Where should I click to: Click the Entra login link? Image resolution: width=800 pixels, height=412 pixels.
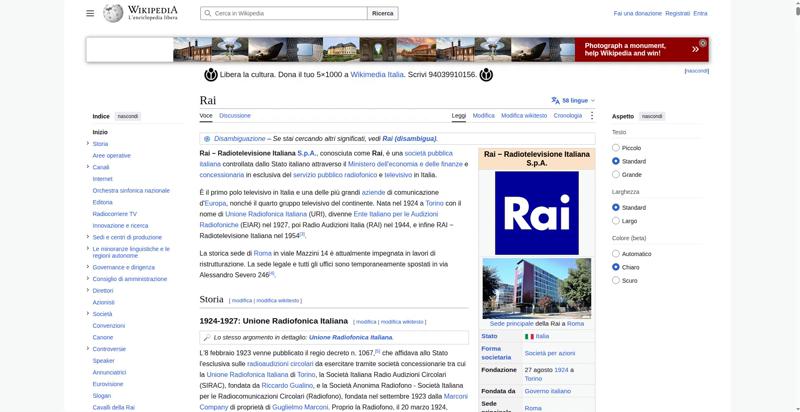[x=701, y=14]
